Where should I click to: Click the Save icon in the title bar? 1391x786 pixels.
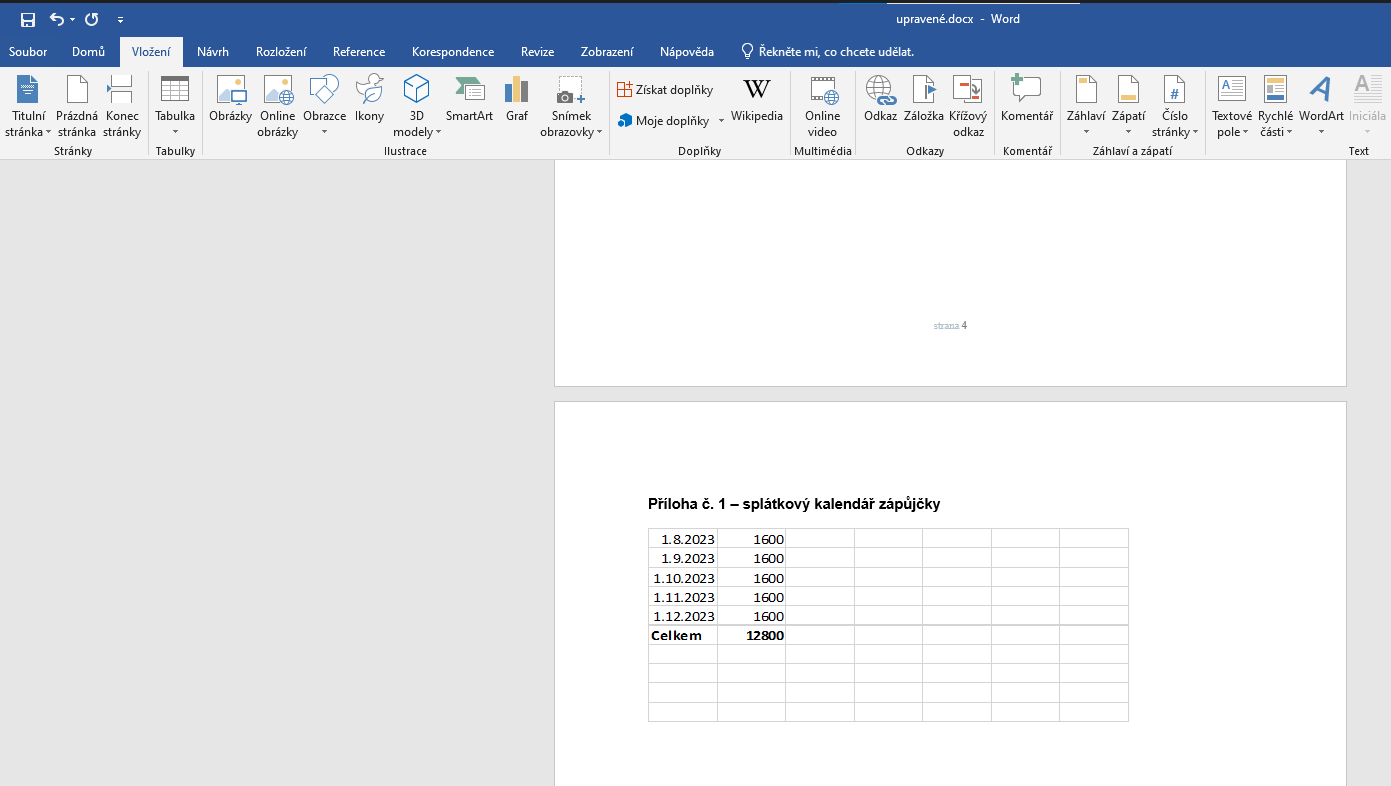[28, 19]
